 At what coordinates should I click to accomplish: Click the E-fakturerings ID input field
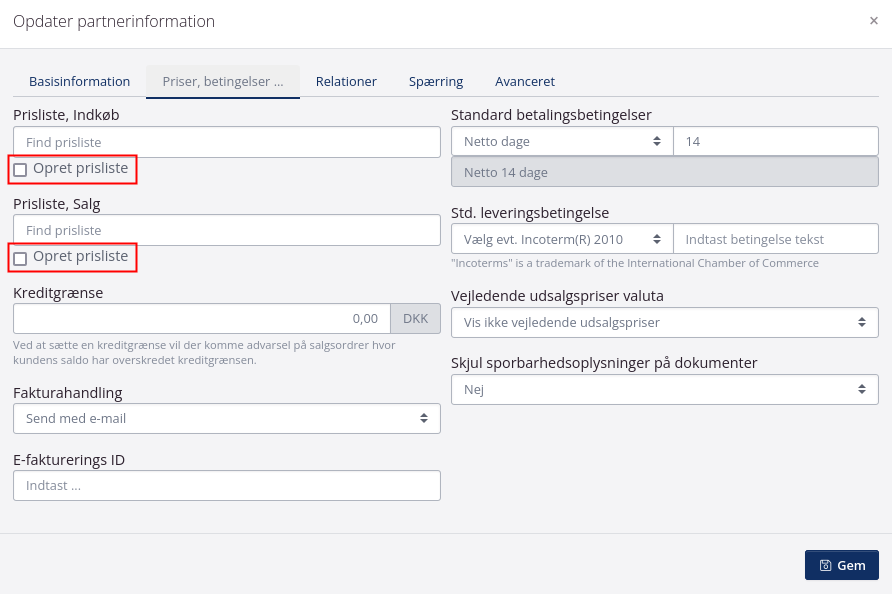coord(226,485)
